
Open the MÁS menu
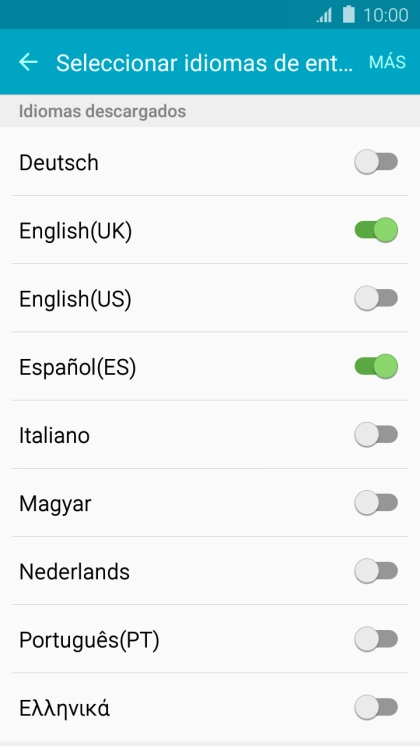pos(387,62)
